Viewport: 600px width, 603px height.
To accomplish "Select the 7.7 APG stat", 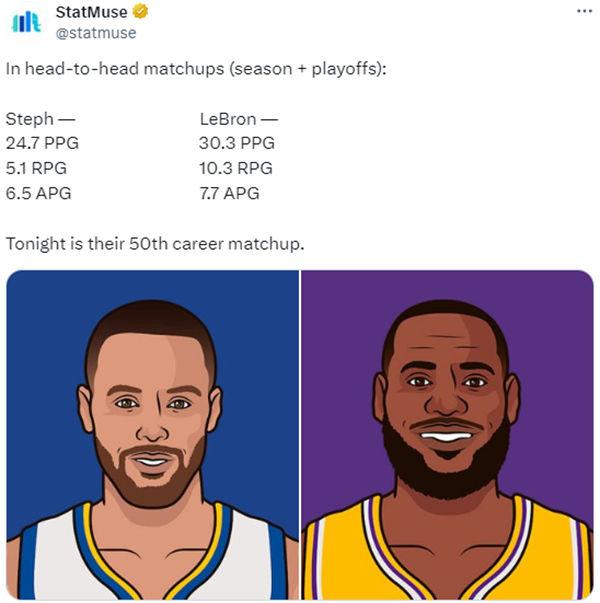I will point(230,193).
